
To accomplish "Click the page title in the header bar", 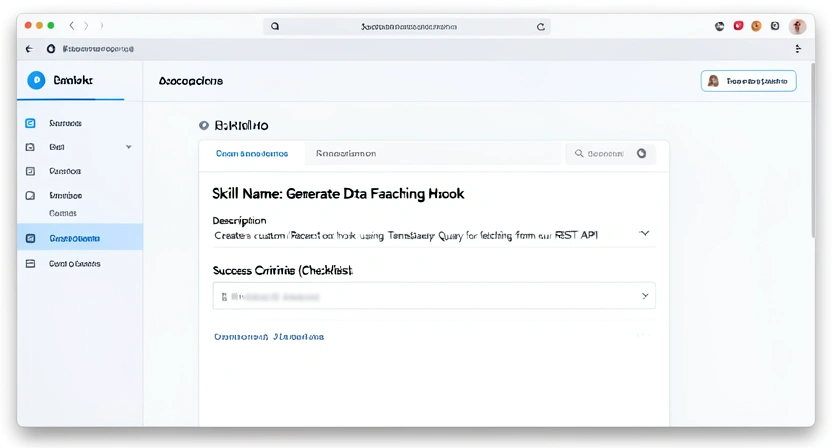I will (x=190, y=81).
